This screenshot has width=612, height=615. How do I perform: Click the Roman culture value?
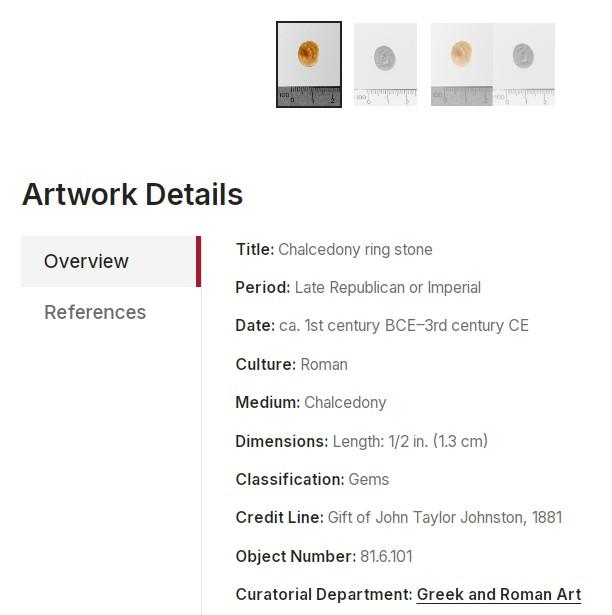(x=324, y=364)
